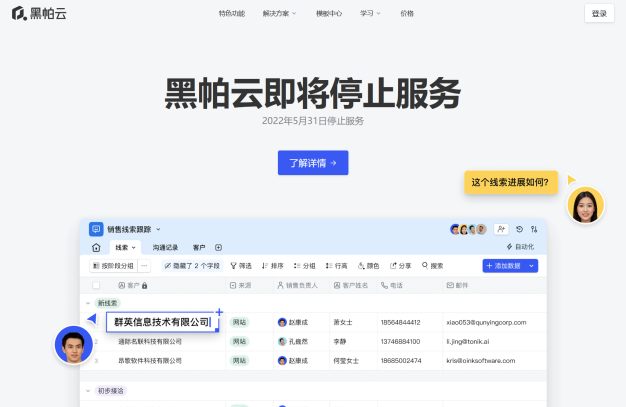626x407 pixels.
Task: Open the history icon
Action: point(519,229)
